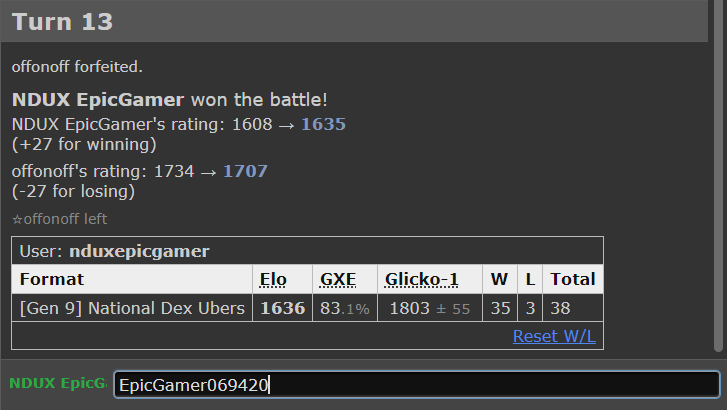Screen dimensions: 727x410
Task: Click the green NDUX EpicG username label
Action: pyautogui.click(x=58, y=383)
